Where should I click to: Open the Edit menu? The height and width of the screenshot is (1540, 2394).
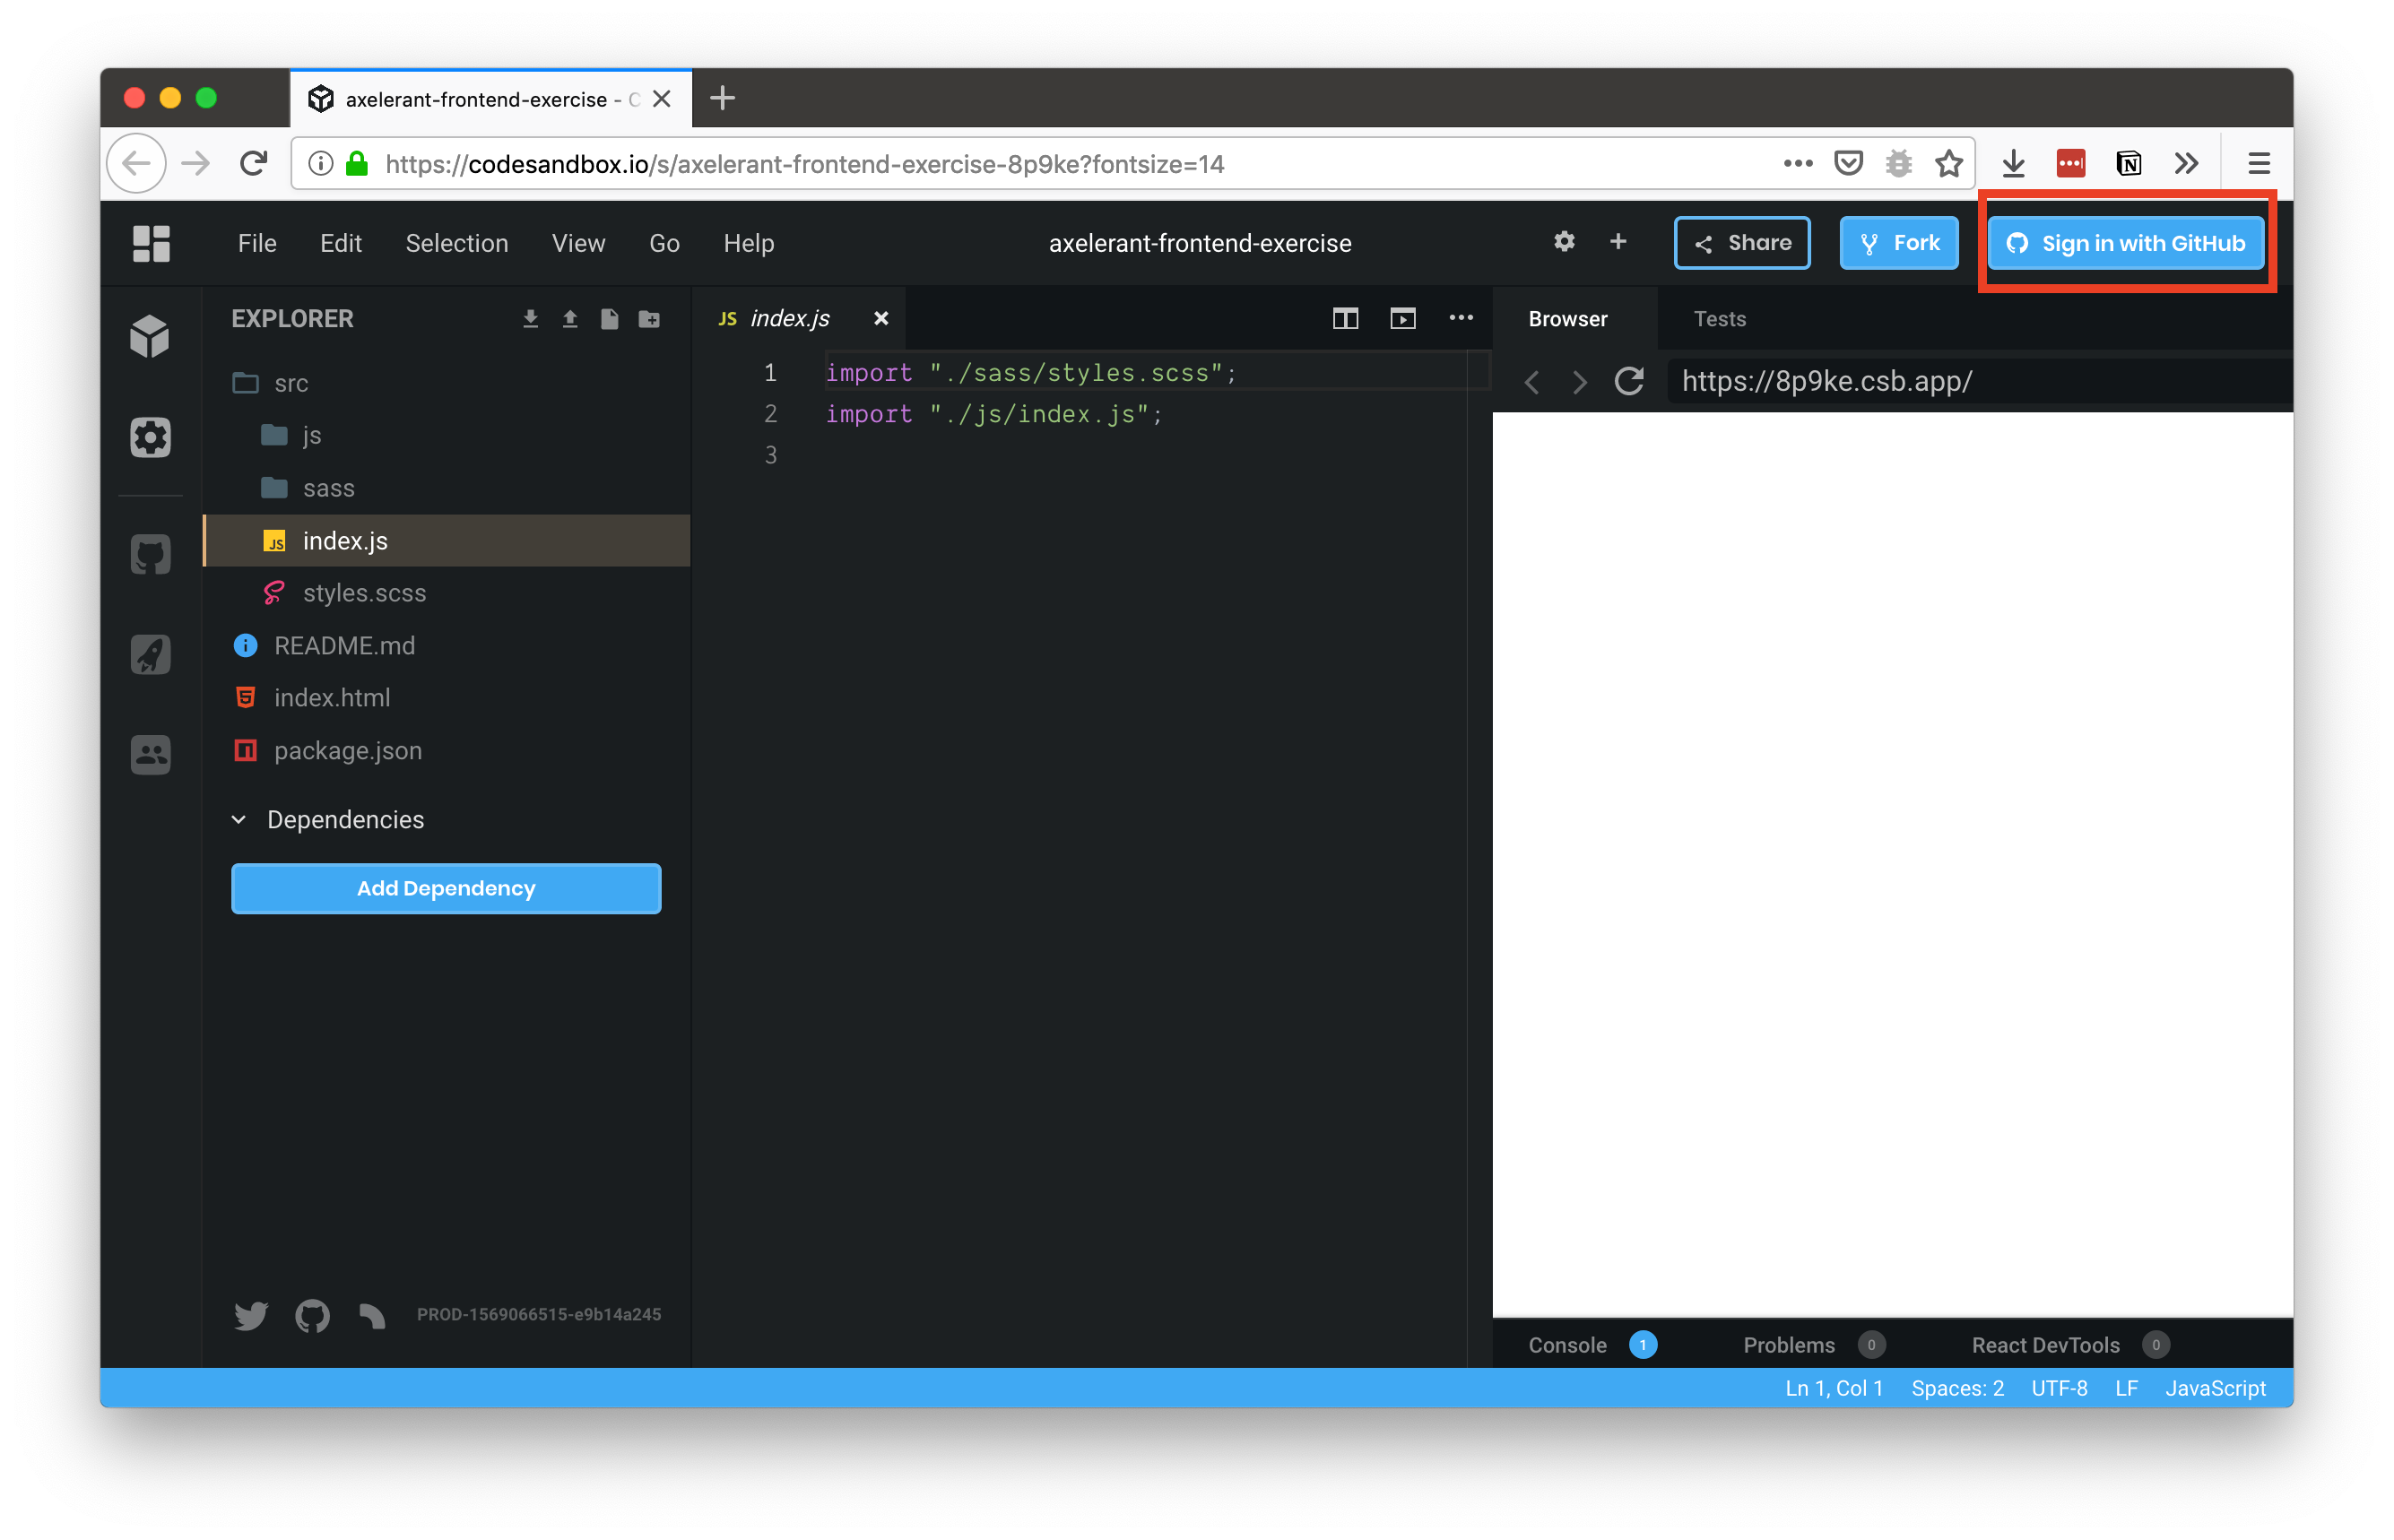point(341,243)
